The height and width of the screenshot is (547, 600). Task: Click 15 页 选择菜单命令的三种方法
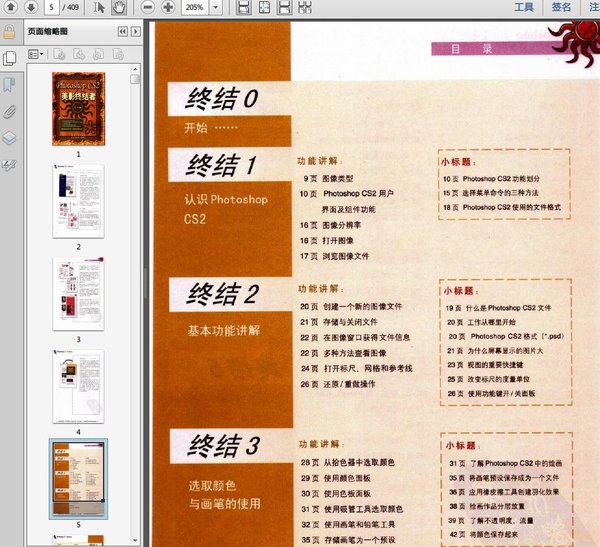coord(491,193)
